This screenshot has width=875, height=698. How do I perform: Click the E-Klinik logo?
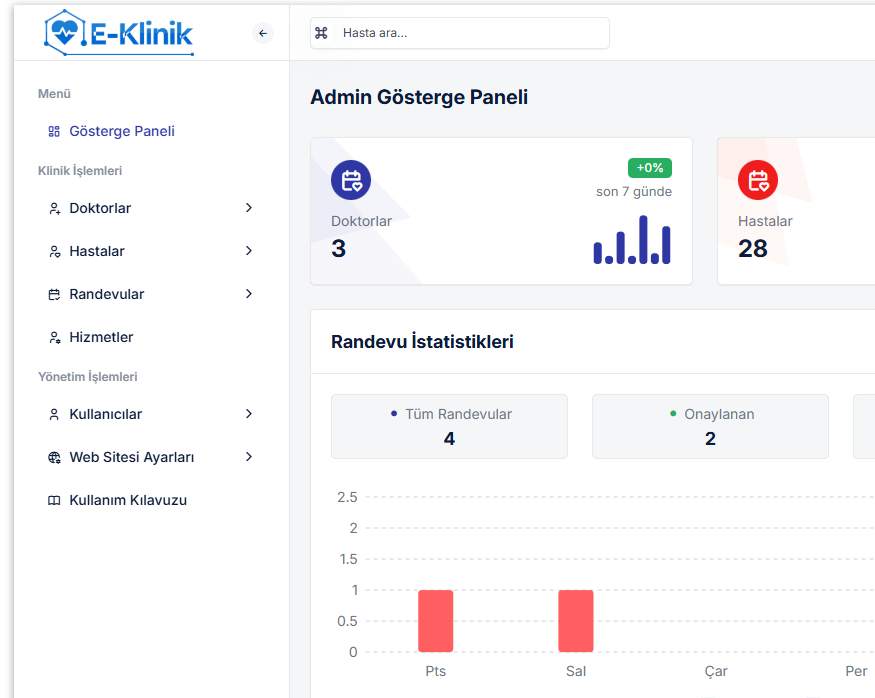tap(119, 33)
